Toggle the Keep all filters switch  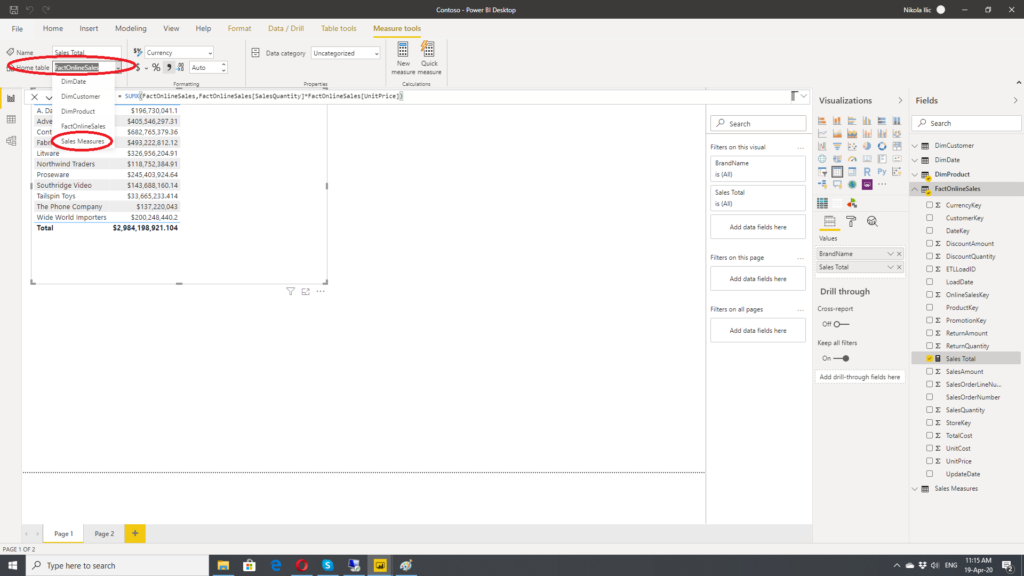(x=841, y=359)
